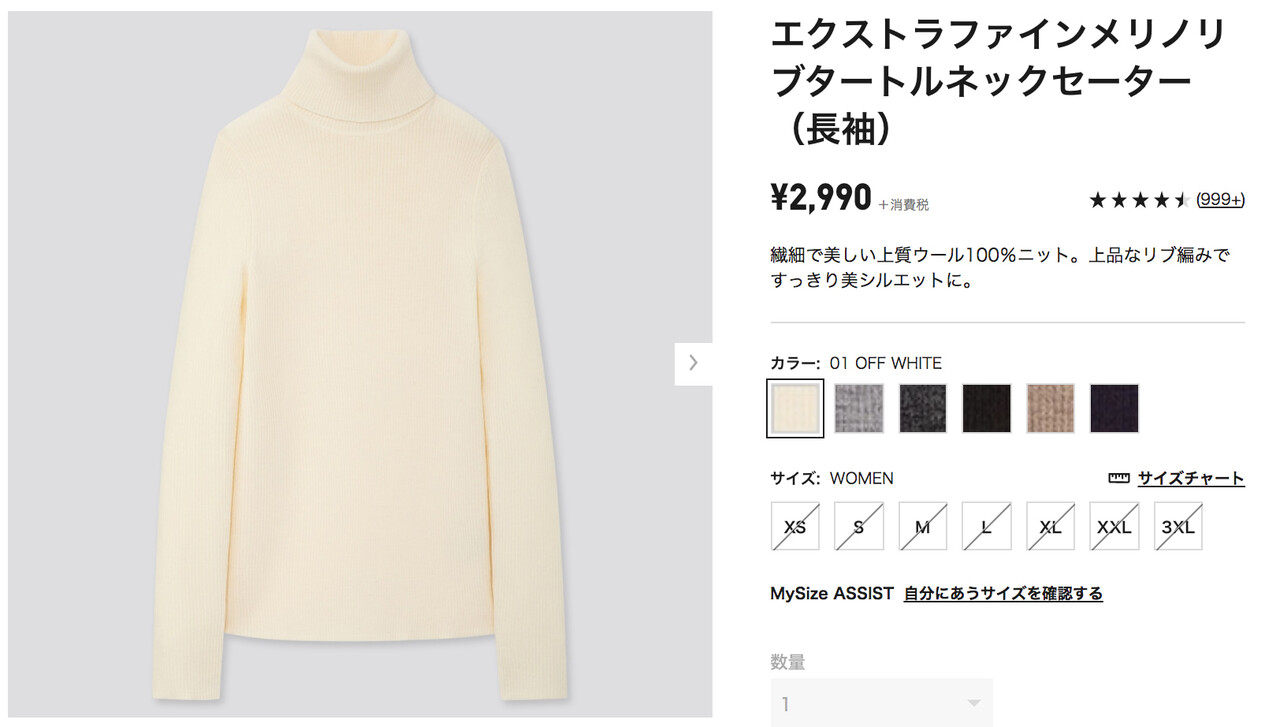This screenshot has height=727, width=1280.
Task: Open the 999+ reviews link
Action: [1220, 200]
